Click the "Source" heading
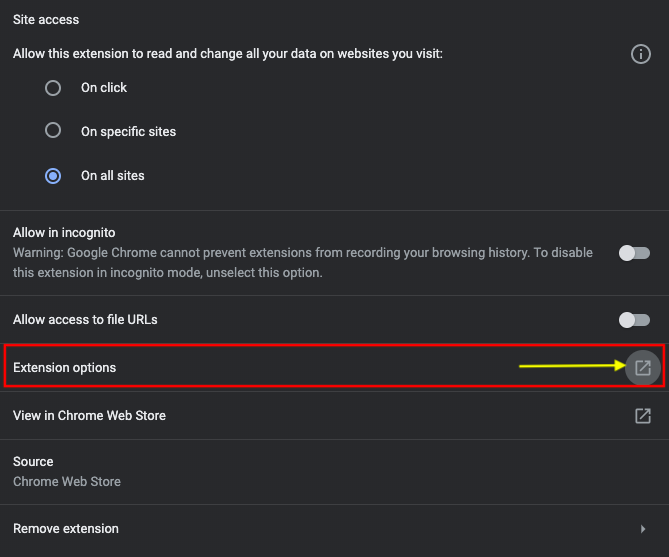Screen dimensions: 669x557 coord(33,462)
